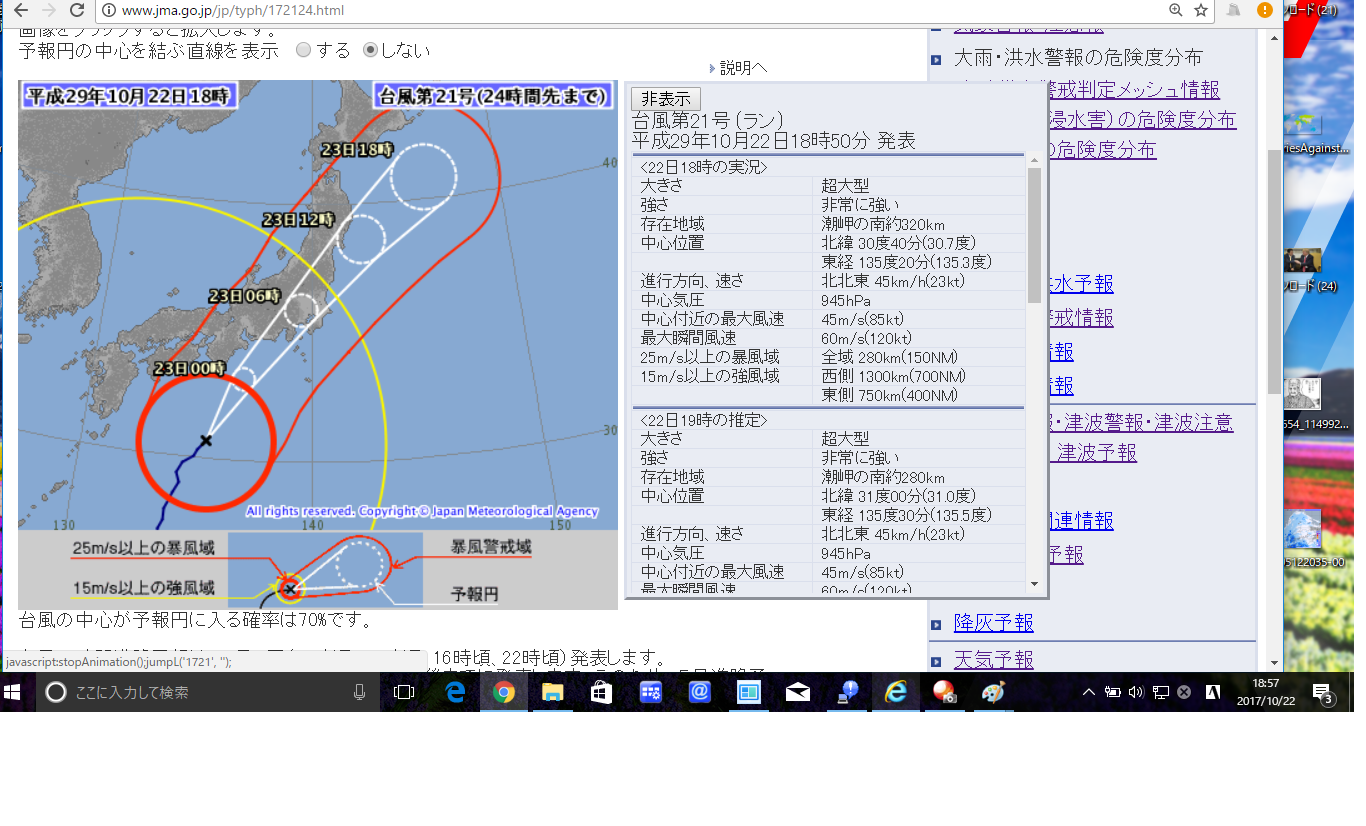The image size is (1366, 826).
Task: Click the Cortana microphone icon
Action: click(360, 692)
